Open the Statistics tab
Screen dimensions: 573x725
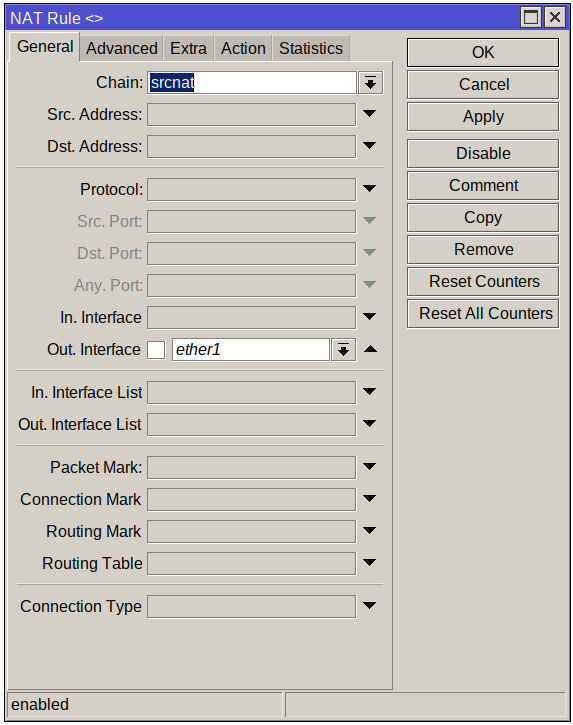pos(311,49)
